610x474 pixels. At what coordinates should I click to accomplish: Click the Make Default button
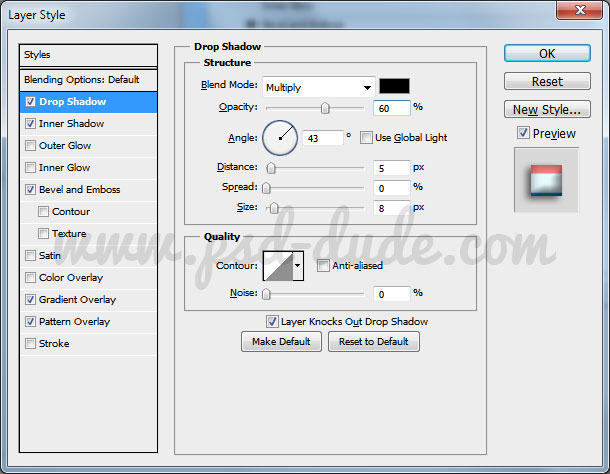(x=281, y=342)
